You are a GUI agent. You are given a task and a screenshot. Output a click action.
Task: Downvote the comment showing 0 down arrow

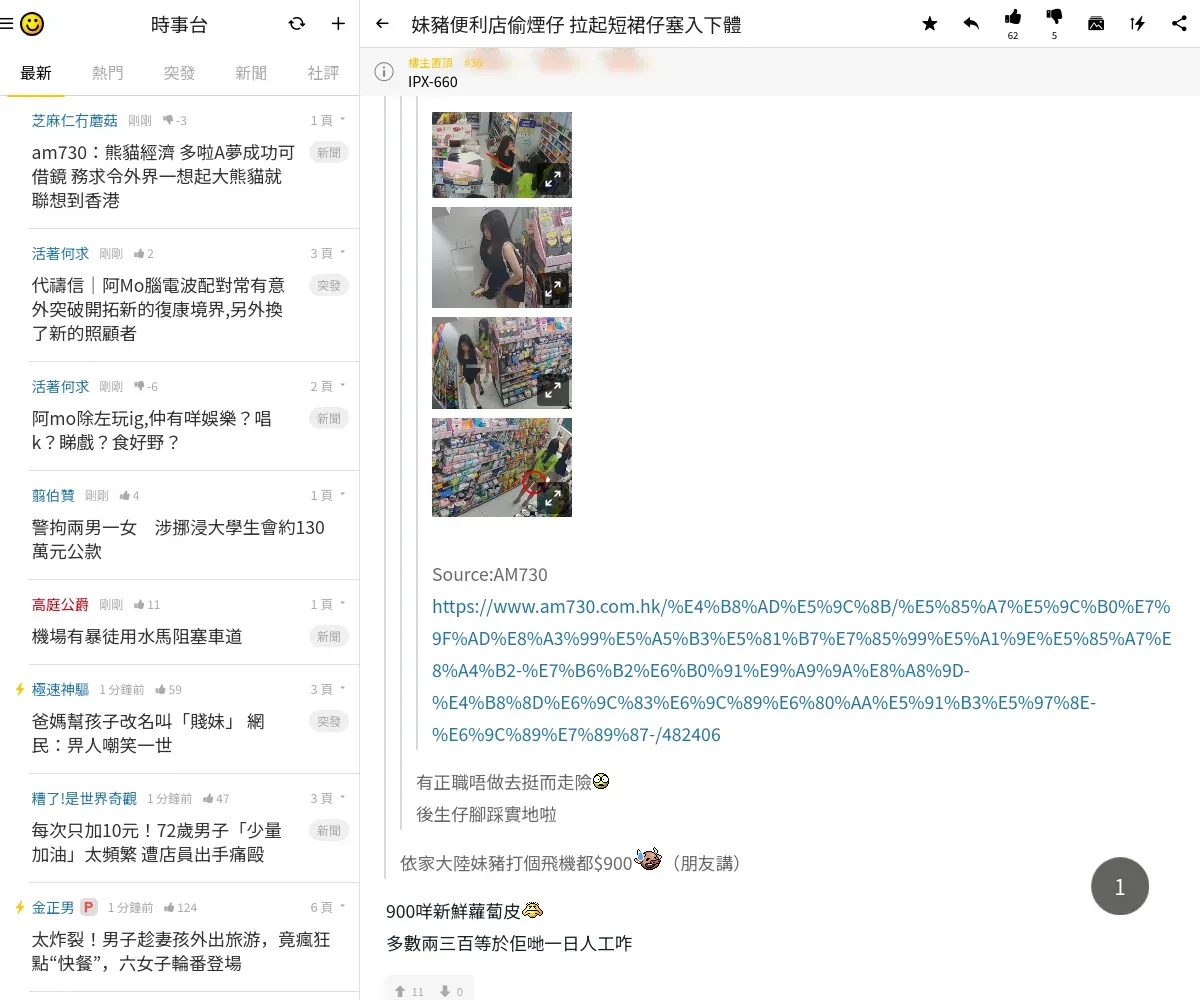451,991
